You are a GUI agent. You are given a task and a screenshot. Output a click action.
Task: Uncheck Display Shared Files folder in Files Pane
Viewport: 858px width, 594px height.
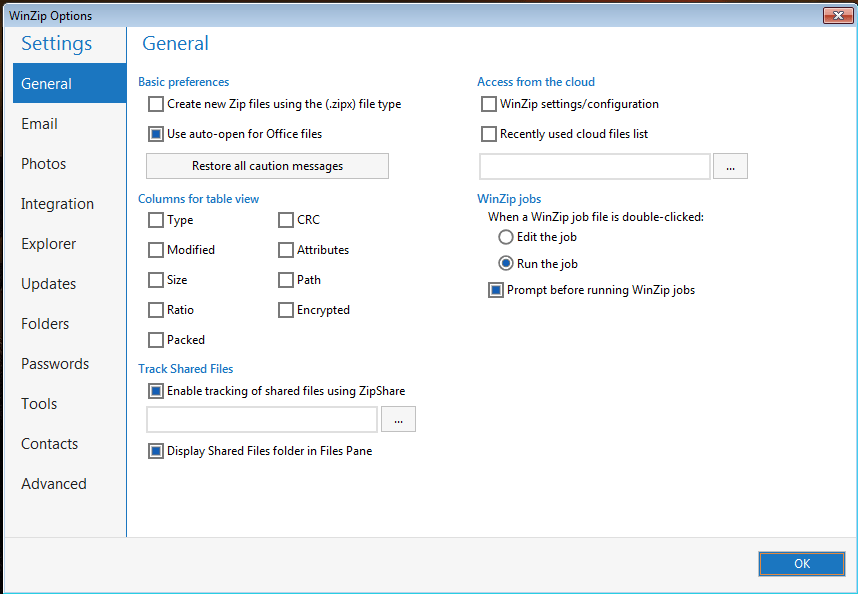coord(156,451)
